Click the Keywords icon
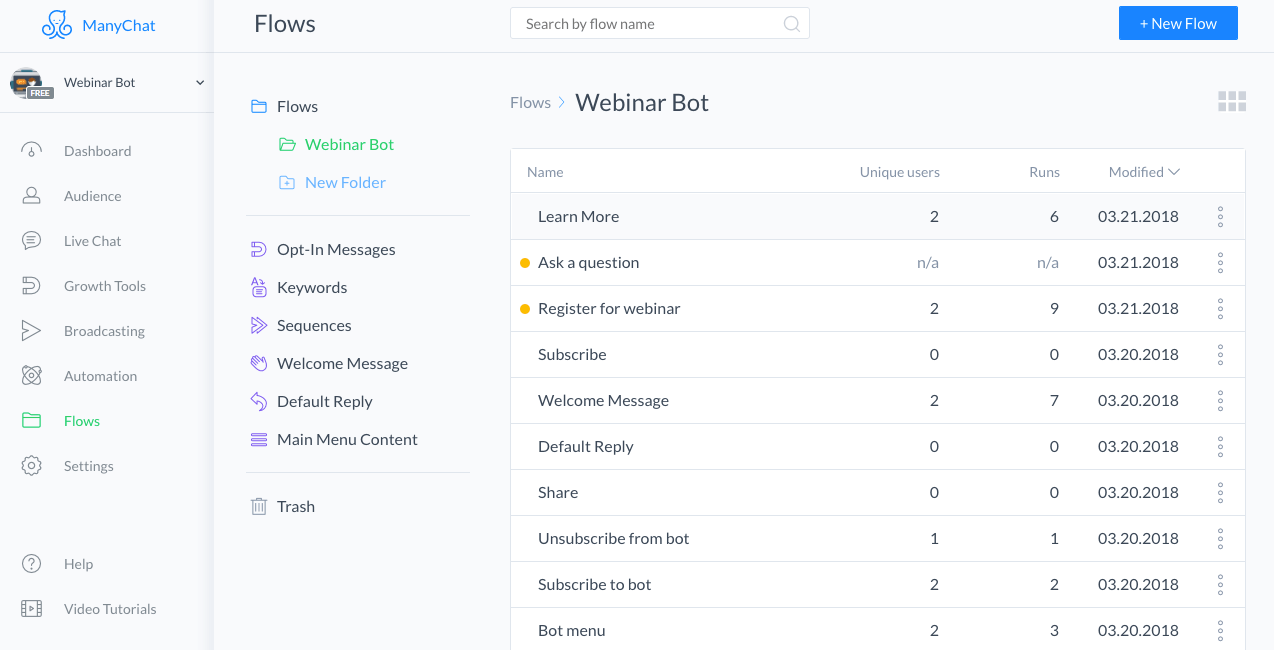Image resolution: width=1274 pixels, height=650 pixels. (x=260, y=287)
